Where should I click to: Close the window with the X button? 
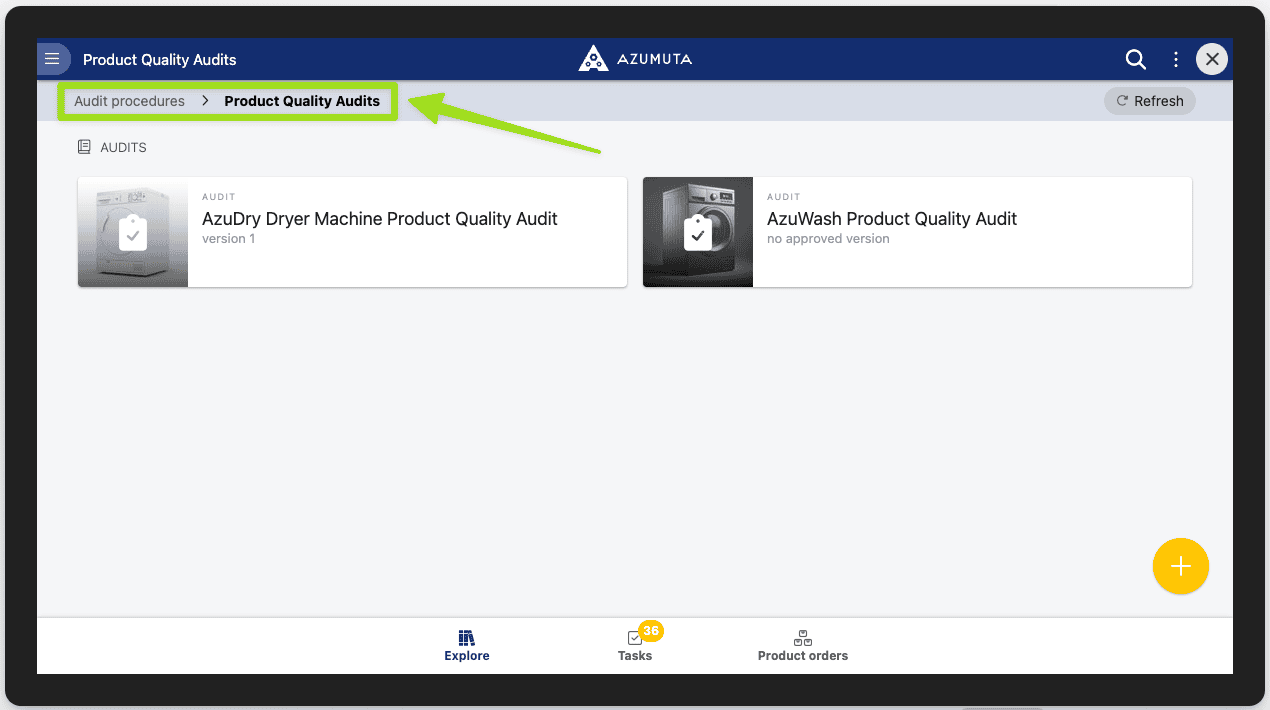coord(1212,59)
